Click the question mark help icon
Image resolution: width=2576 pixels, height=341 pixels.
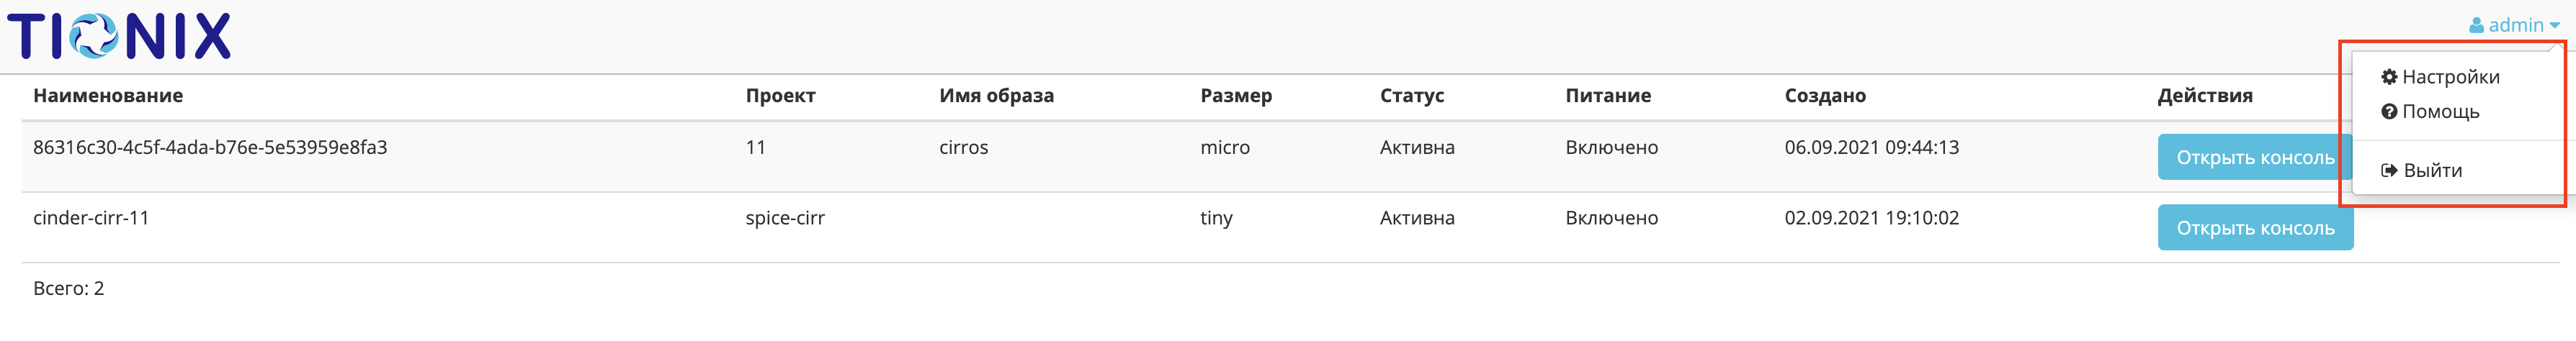[2389, 112]
